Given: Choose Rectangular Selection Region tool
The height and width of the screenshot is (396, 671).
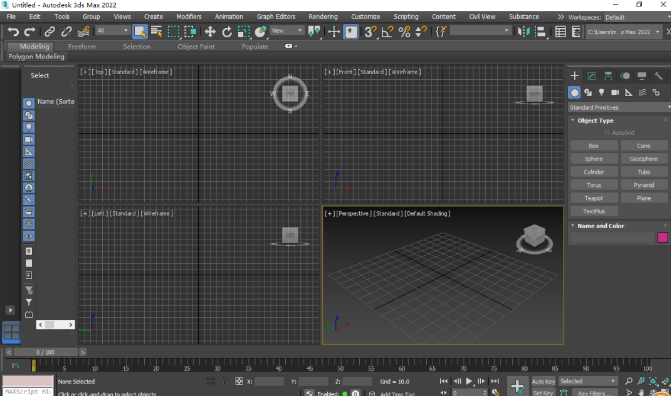Looking at the screenshot, I should click(173, 32).
